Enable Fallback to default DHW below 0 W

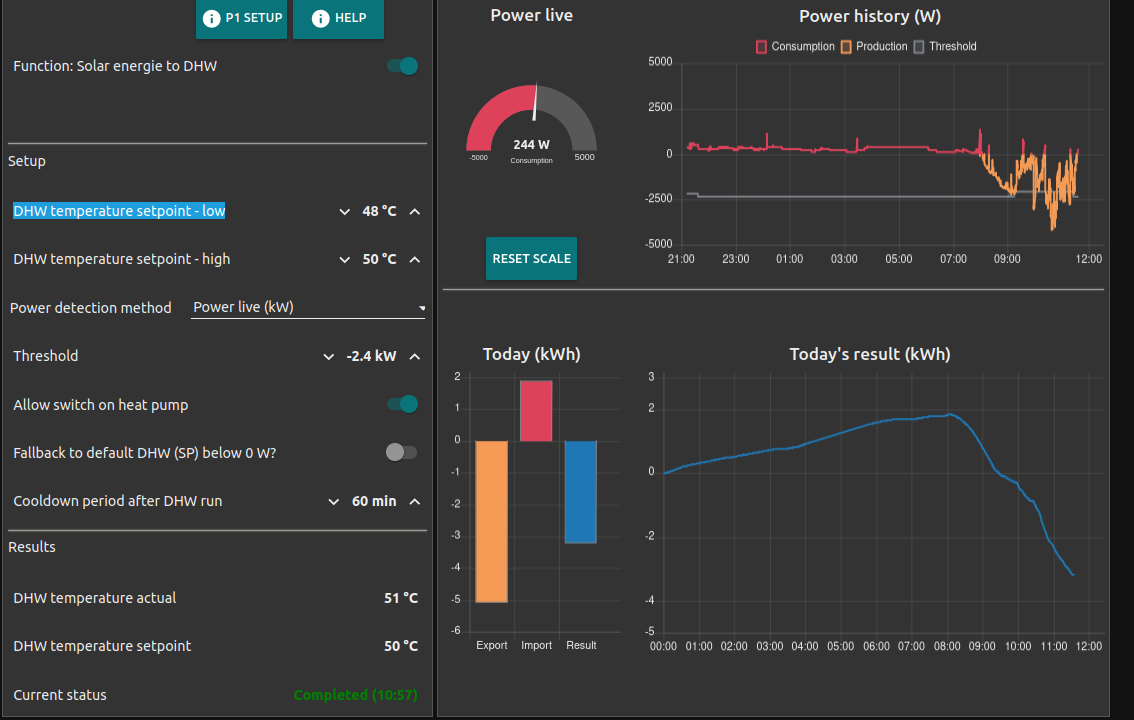click(401, 452)
